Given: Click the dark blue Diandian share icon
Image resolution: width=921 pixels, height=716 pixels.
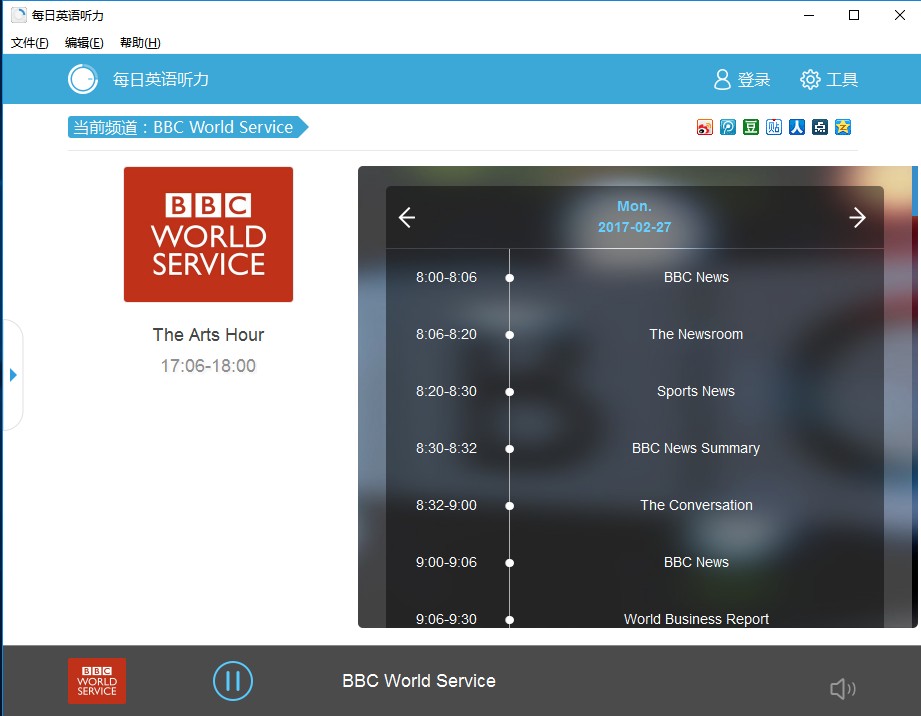Looking at the screenshot, I should [820, 127].
